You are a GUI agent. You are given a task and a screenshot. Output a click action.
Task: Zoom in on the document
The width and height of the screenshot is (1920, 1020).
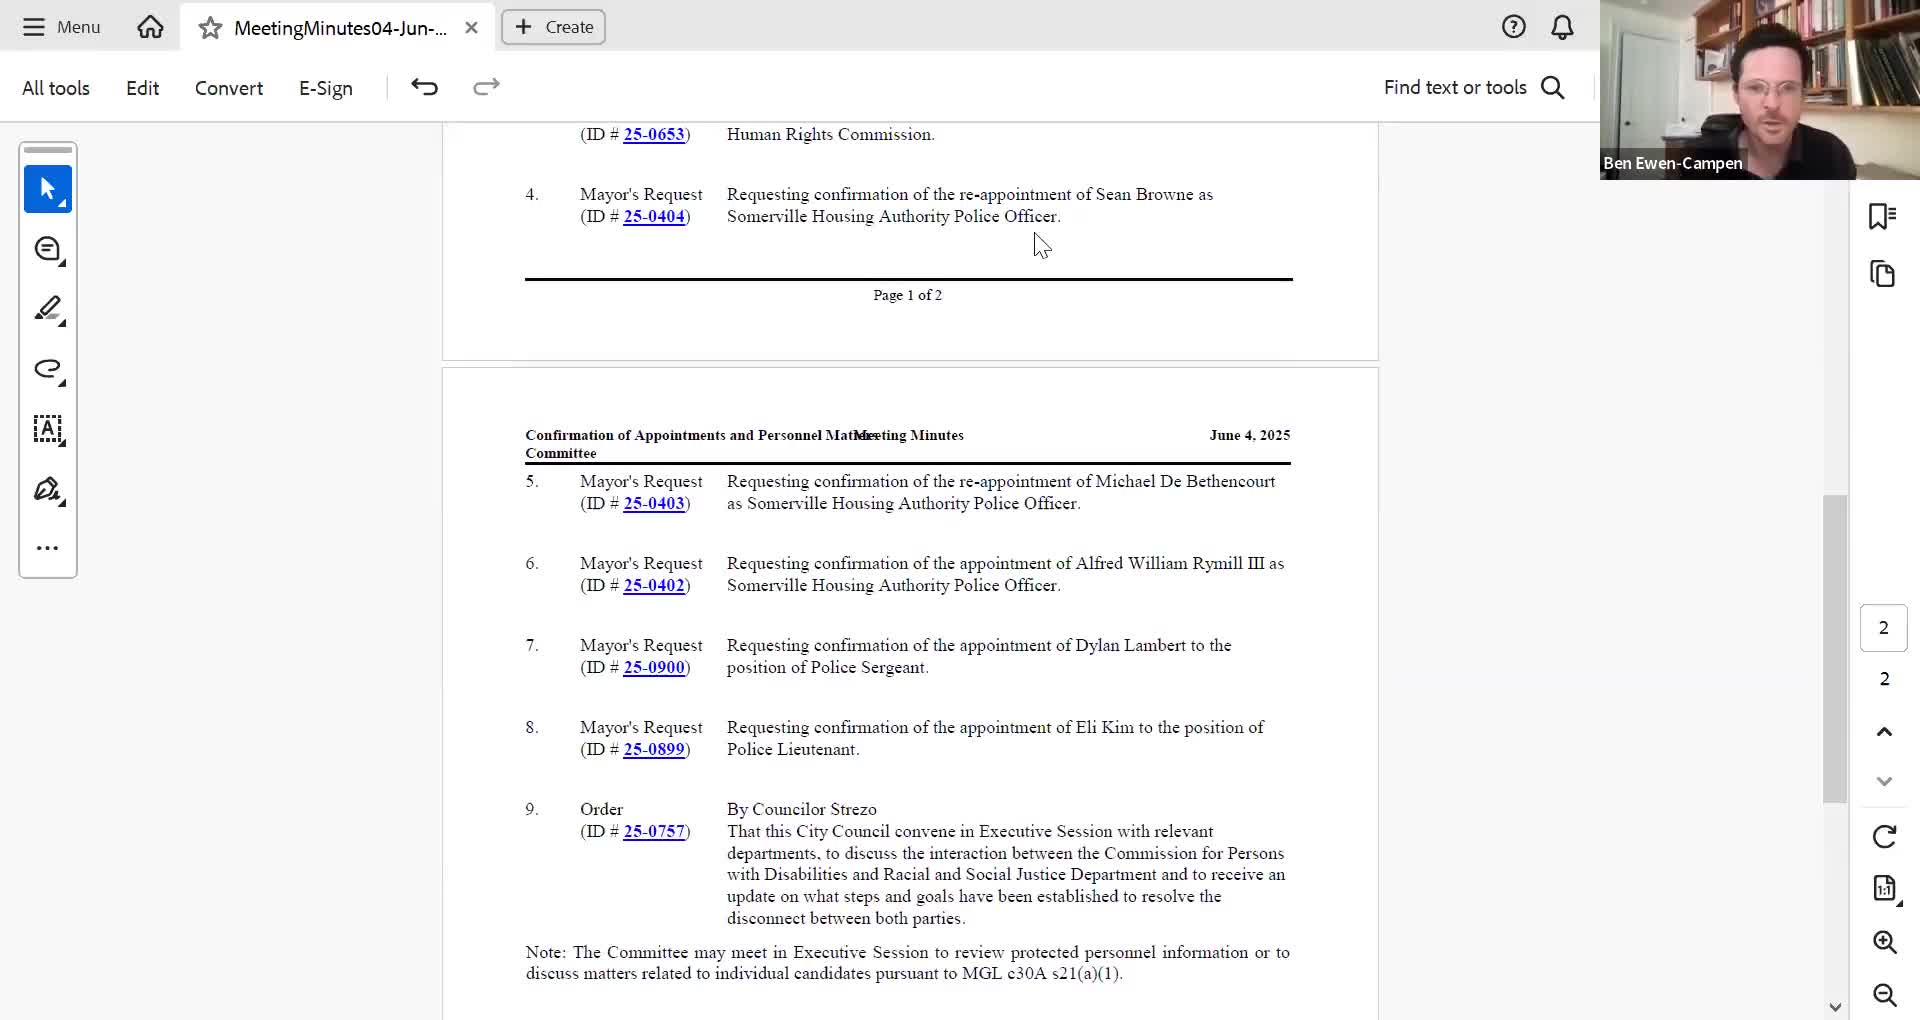click(1885, 942)
